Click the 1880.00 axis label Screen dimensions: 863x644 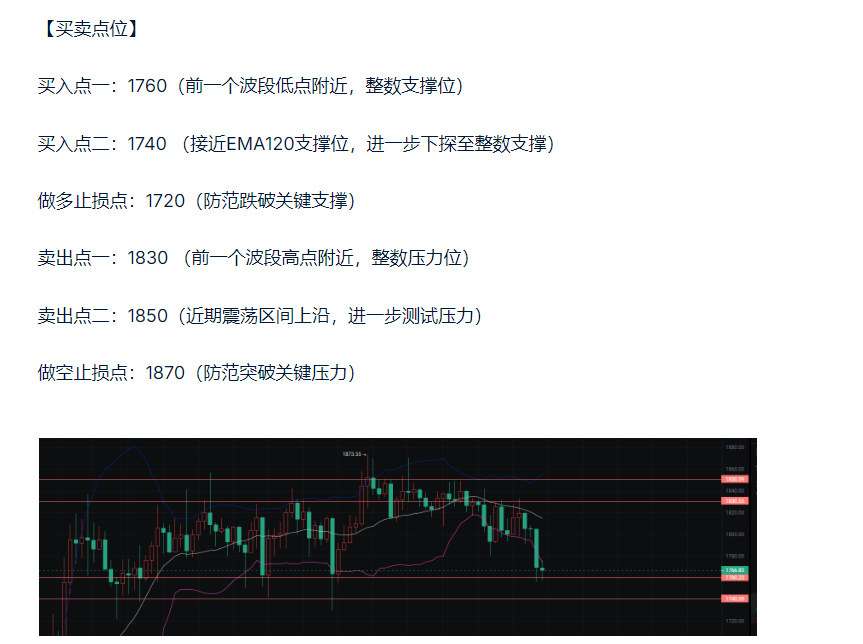coord(735,447)
